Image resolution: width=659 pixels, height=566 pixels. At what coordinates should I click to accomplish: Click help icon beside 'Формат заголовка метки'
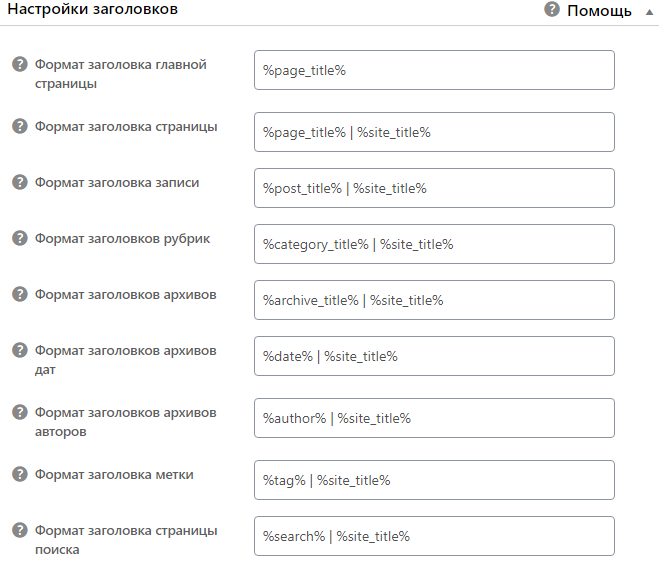tap(19, 475)
